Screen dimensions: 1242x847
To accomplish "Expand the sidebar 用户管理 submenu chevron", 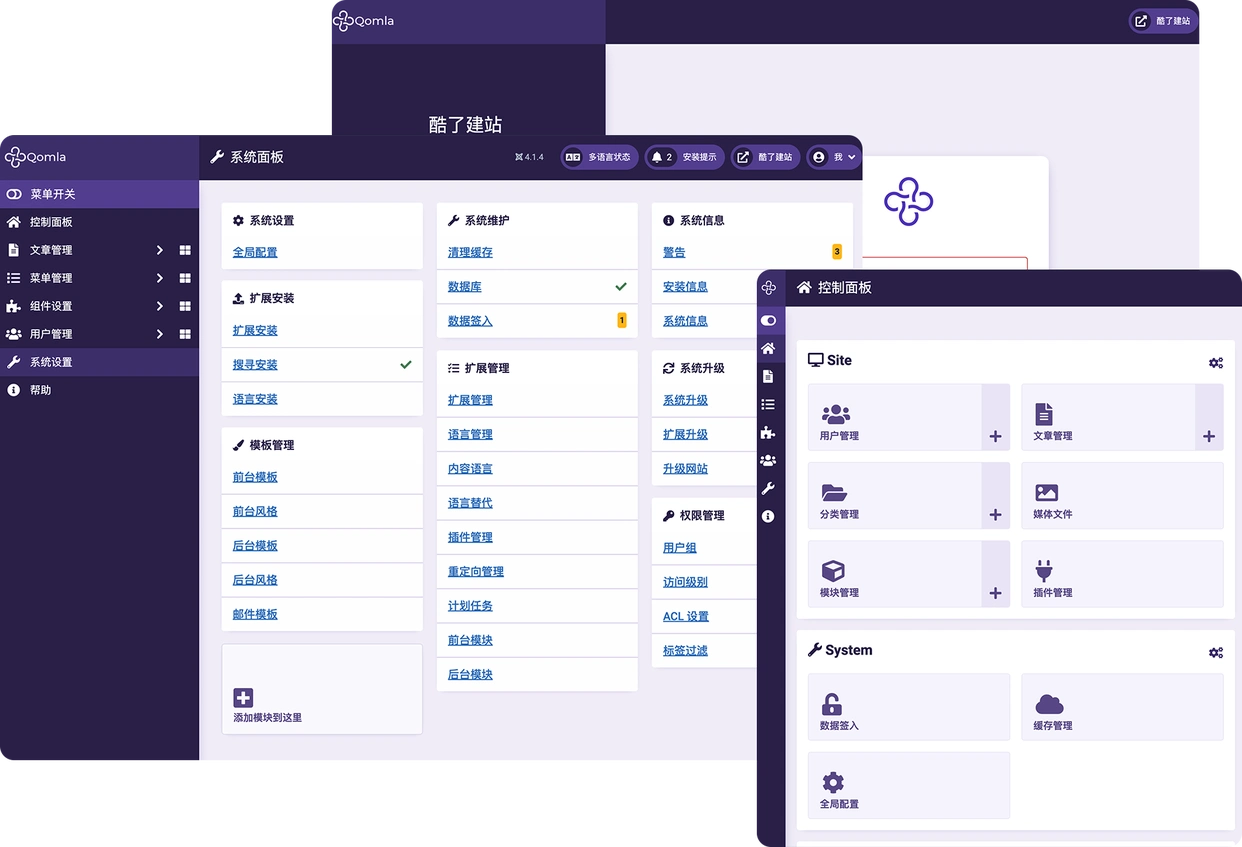I will pos(160,334).
